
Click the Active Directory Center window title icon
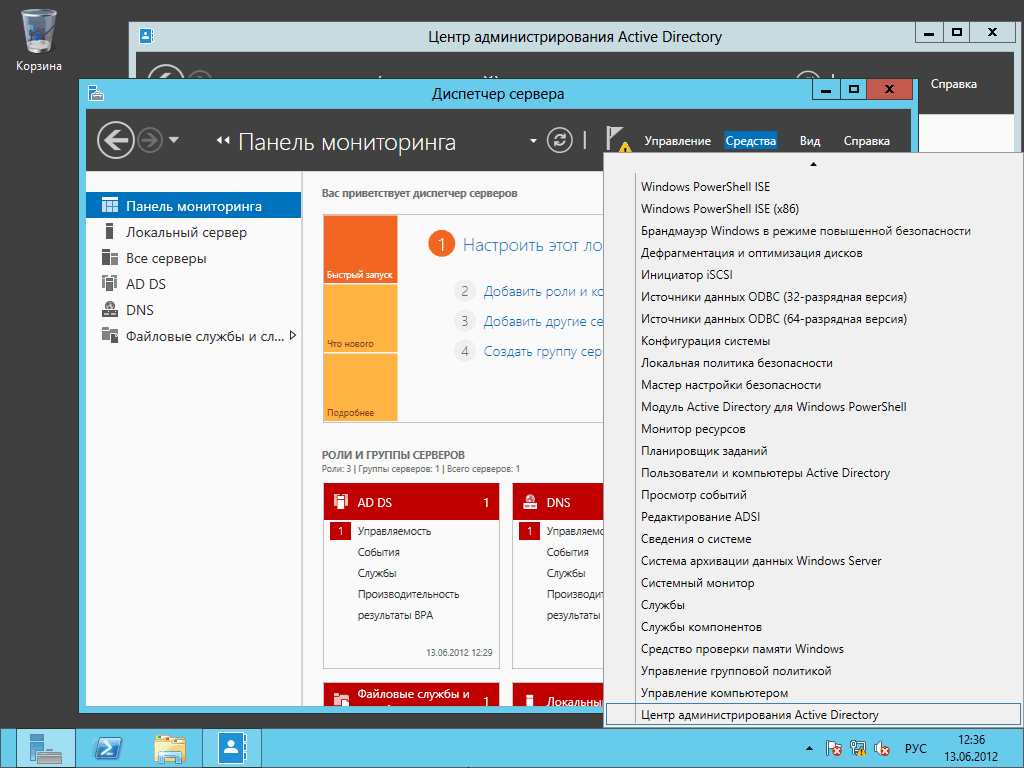click(x=147, y=36)
